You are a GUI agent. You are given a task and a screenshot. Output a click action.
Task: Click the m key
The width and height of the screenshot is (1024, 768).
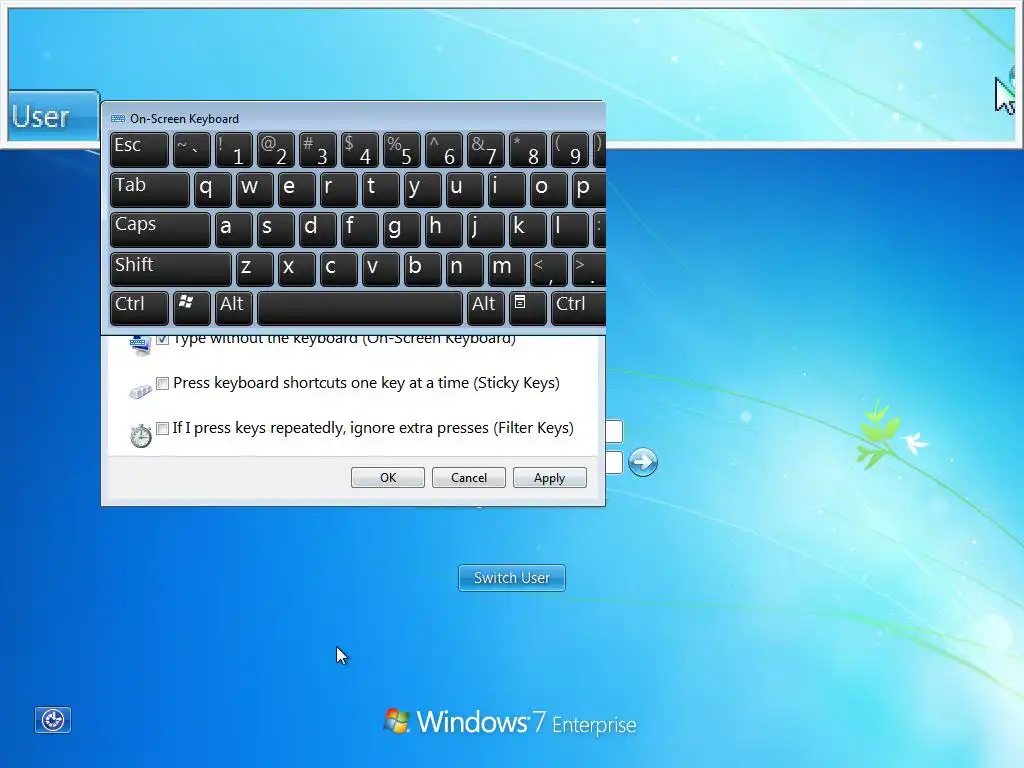point(507,269)
